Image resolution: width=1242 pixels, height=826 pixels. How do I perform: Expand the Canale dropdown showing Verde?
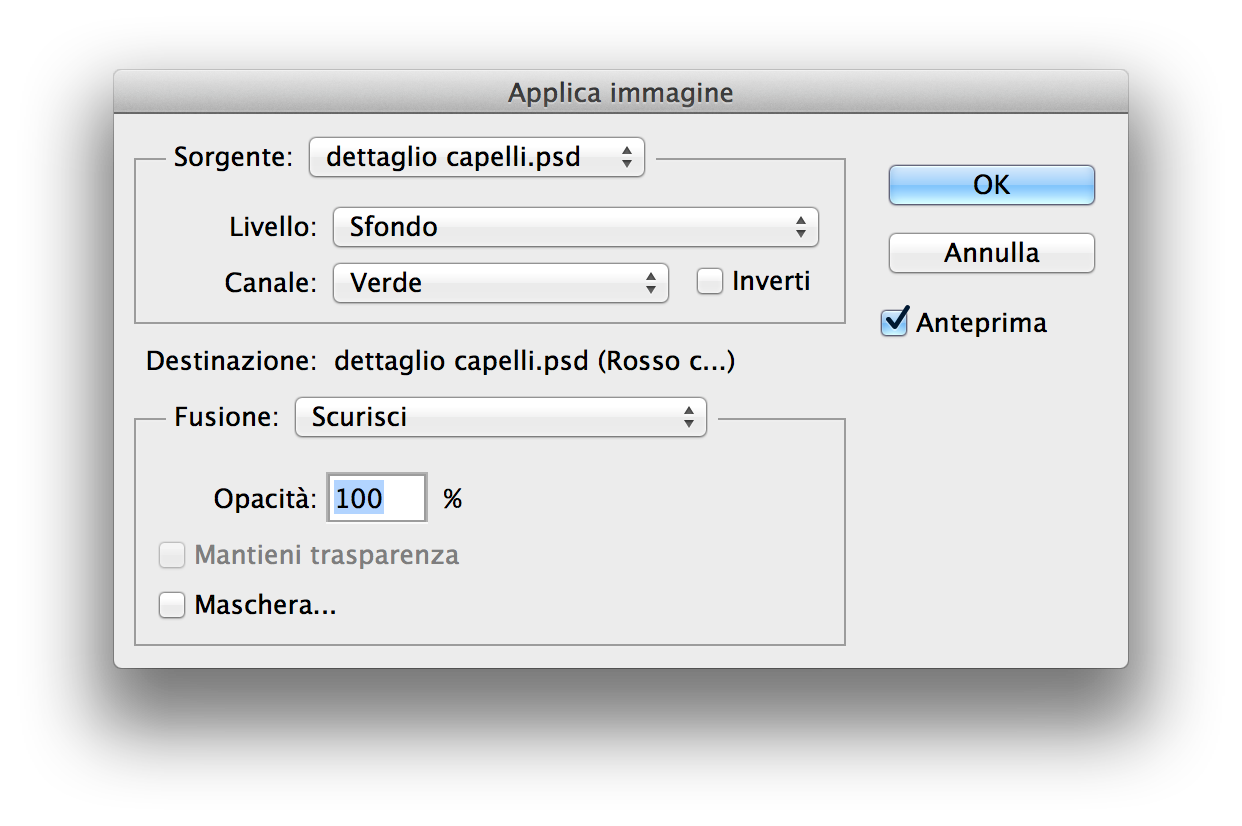click(x=500, y=283)
